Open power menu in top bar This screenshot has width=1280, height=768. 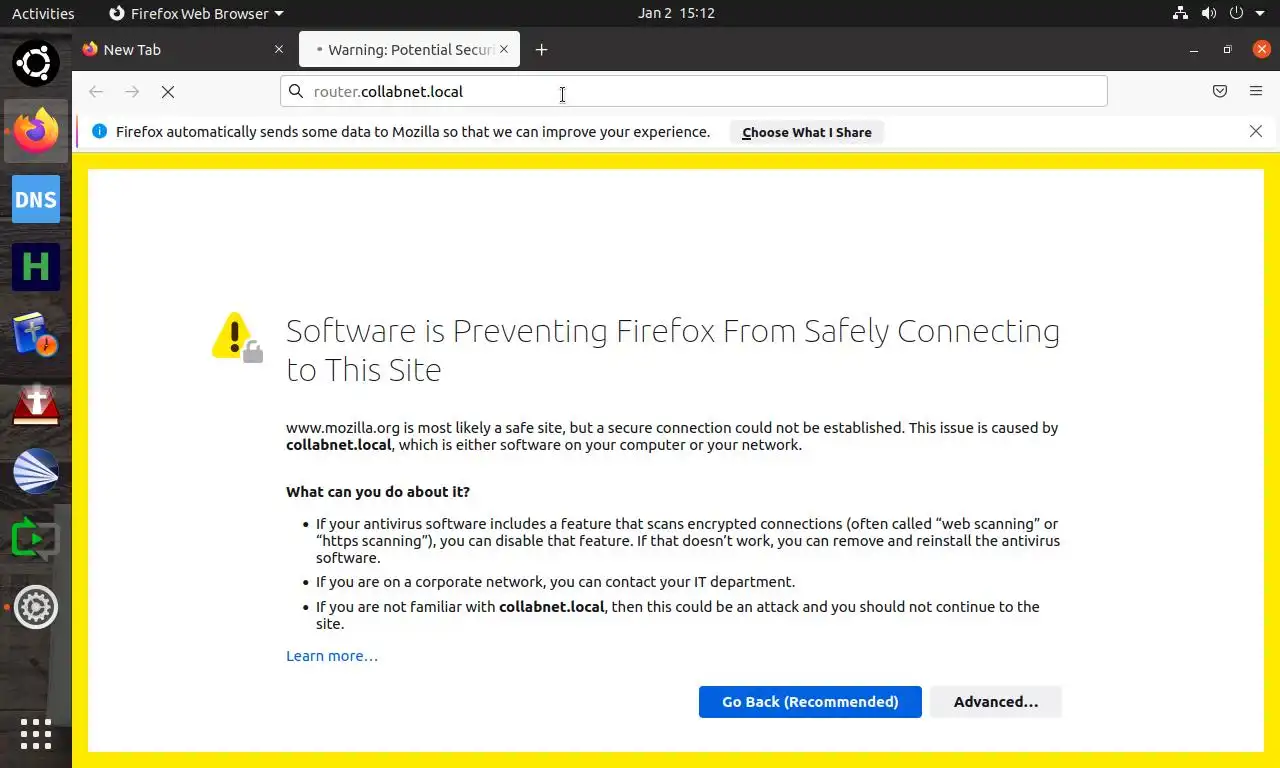[1236, 13]
